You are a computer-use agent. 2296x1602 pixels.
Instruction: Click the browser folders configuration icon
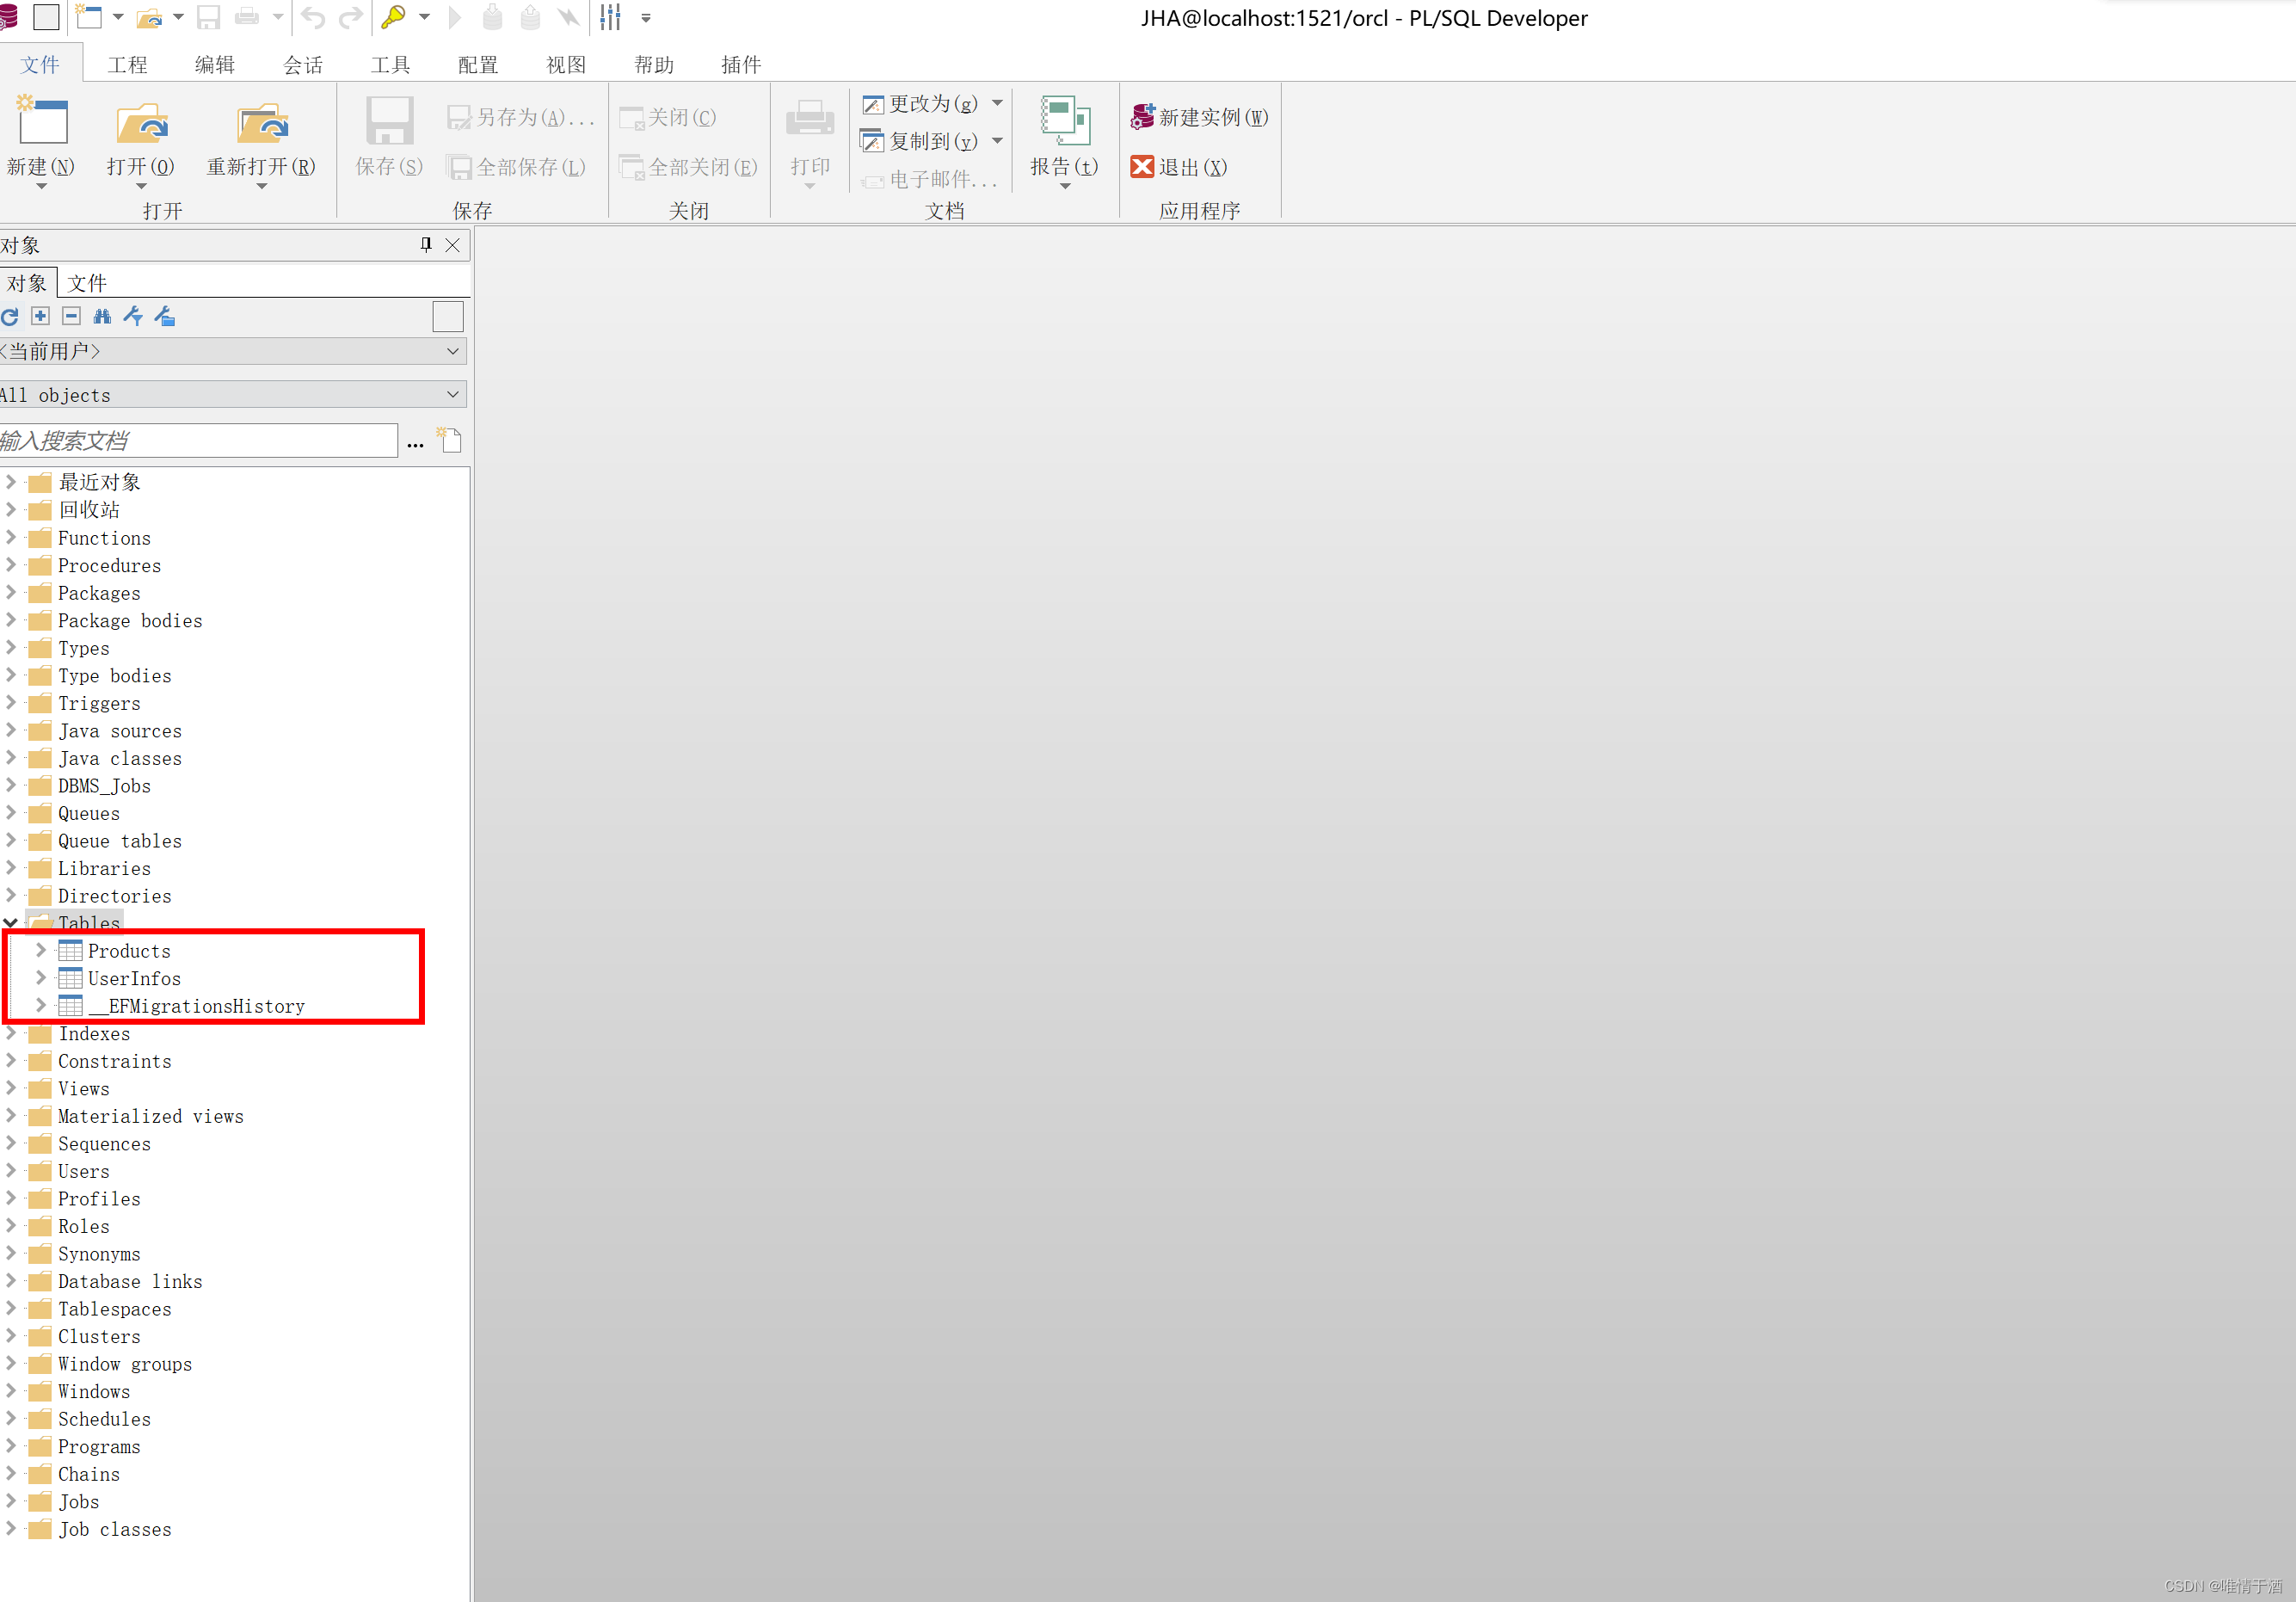click(165, 317)
